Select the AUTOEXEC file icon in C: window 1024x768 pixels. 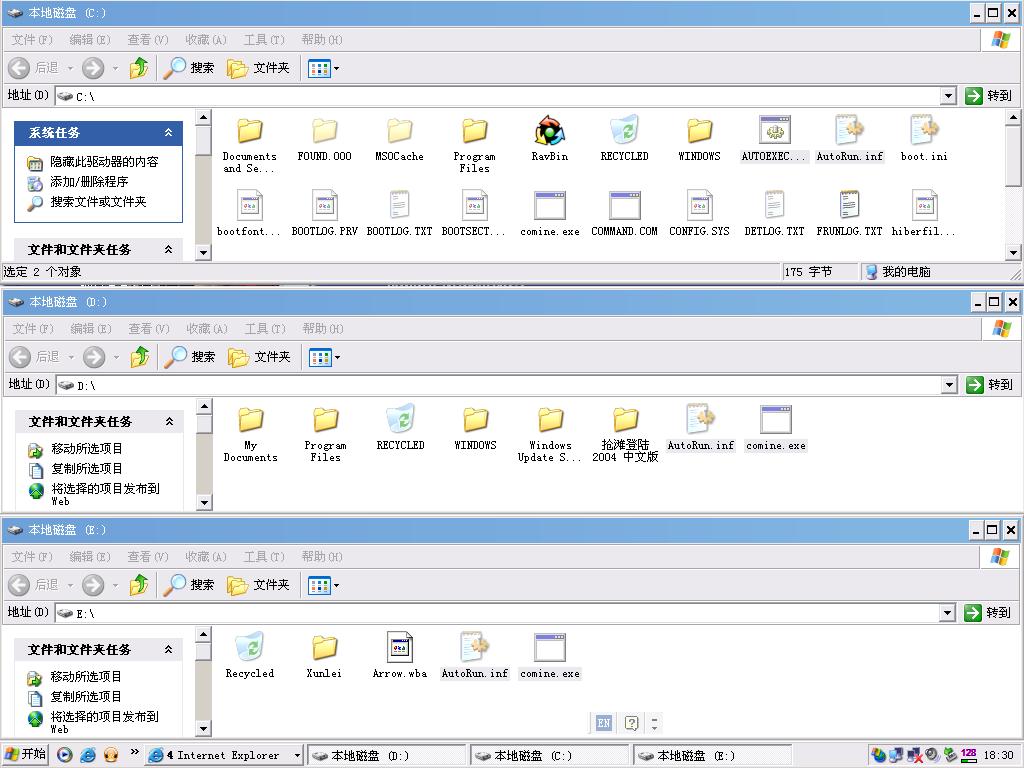point(775,131)
